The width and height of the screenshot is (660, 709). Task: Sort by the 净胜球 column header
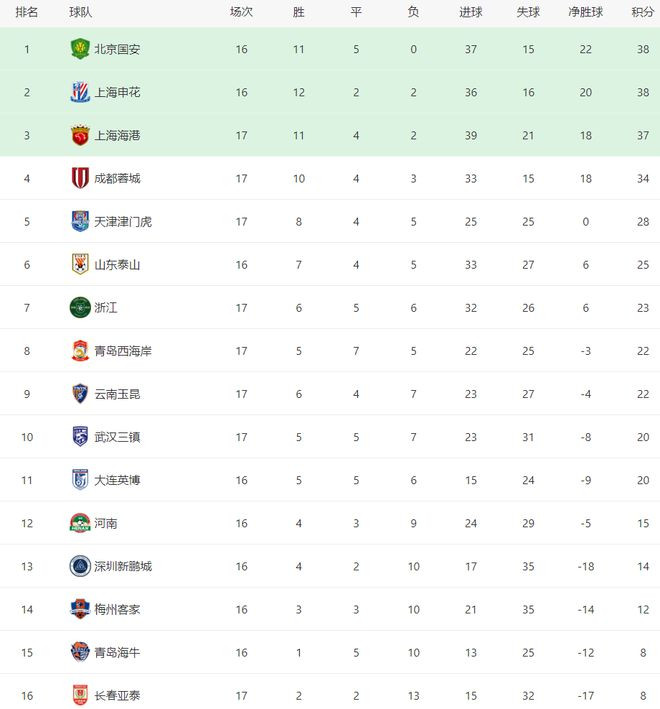pos(585,12)
